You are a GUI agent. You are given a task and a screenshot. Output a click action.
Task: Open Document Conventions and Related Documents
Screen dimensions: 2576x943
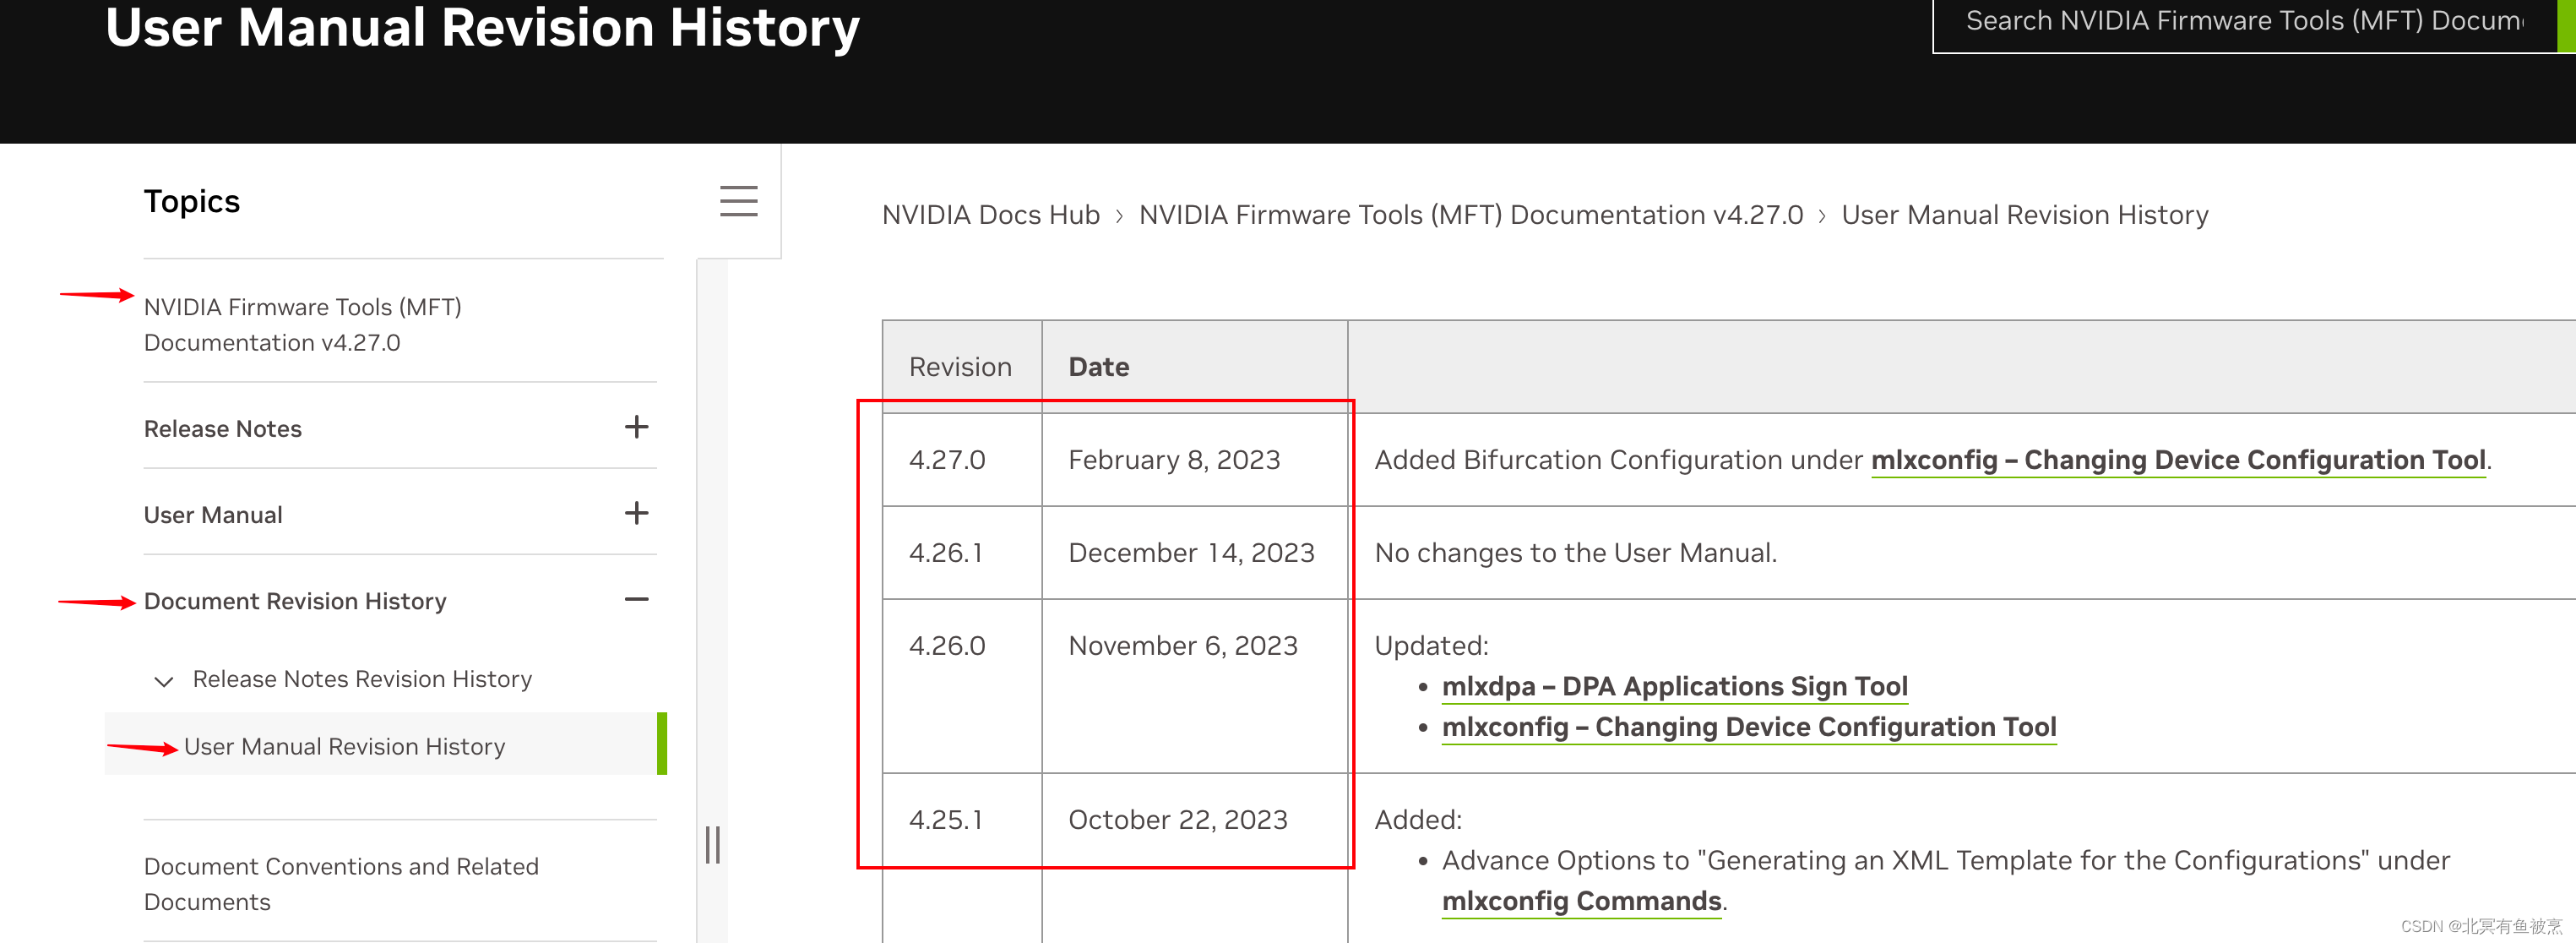[x=341, y=883]
